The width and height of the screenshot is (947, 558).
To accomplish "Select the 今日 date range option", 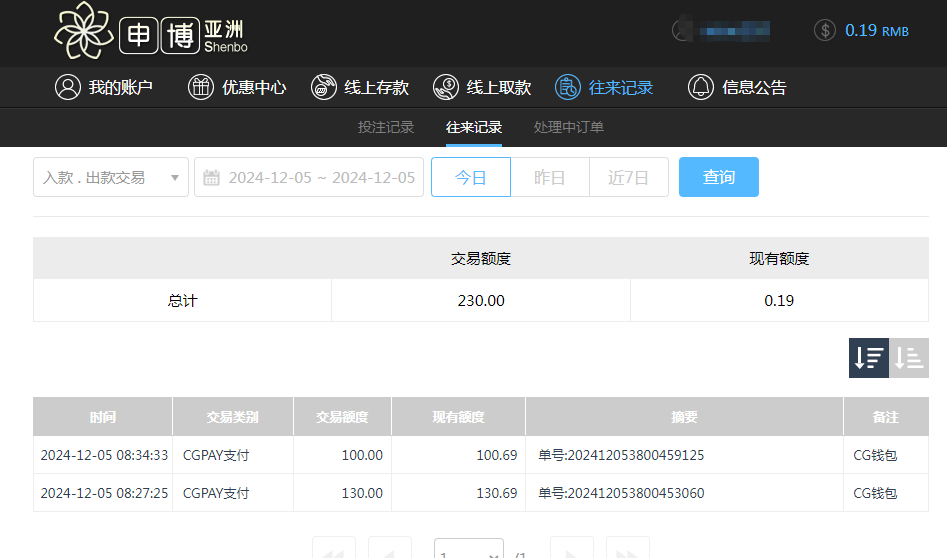I will pos(470,177).
